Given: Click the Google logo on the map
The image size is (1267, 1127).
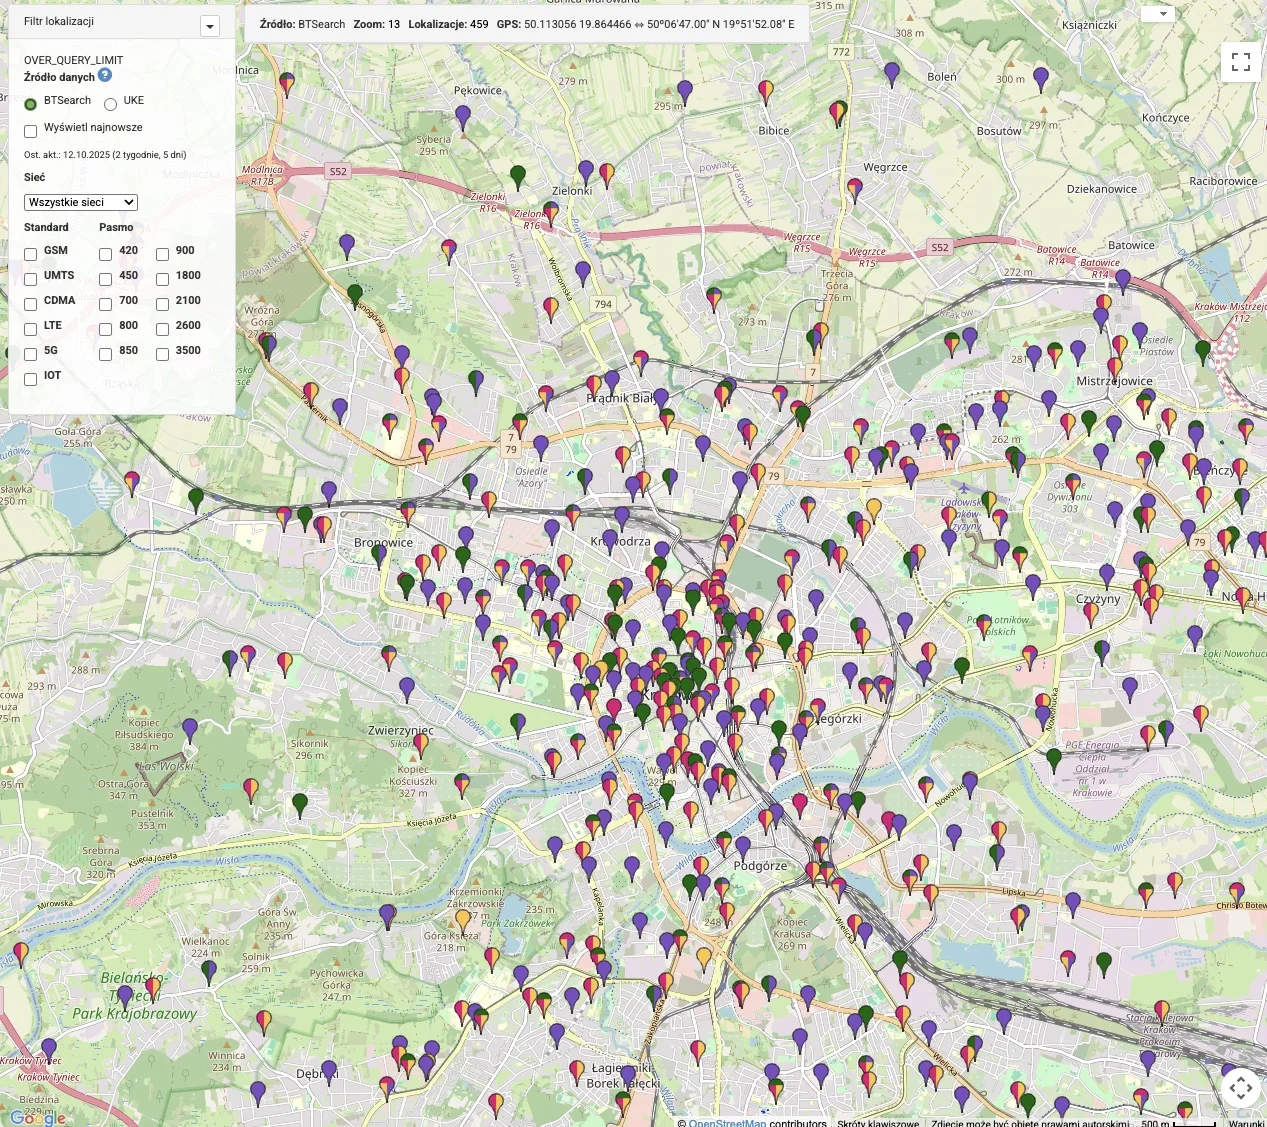Looking at the screenshot, I should pos(38,1118).
